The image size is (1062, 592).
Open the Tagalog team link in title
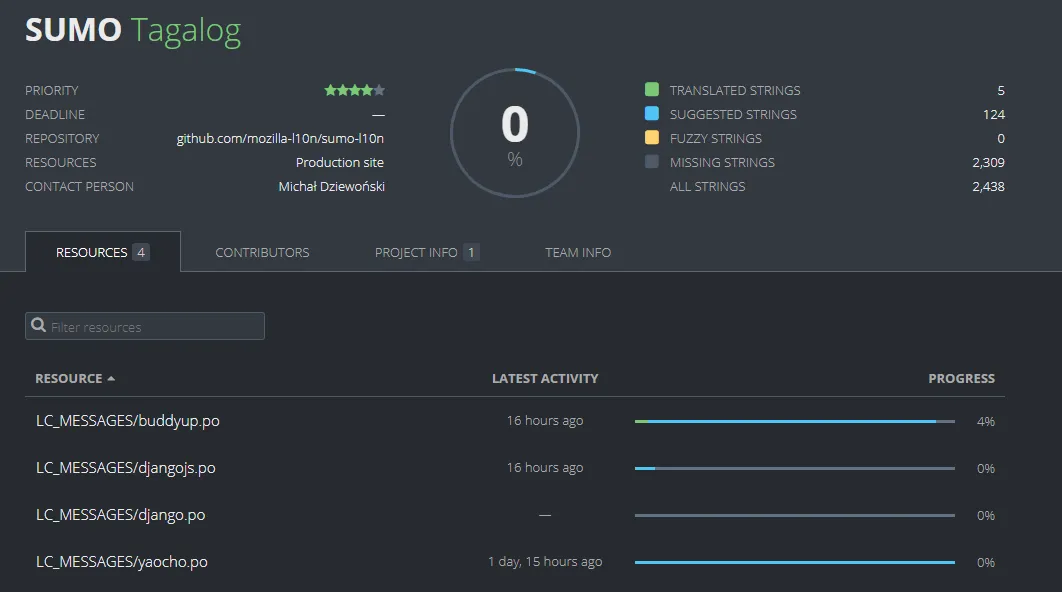click(186, 30)
